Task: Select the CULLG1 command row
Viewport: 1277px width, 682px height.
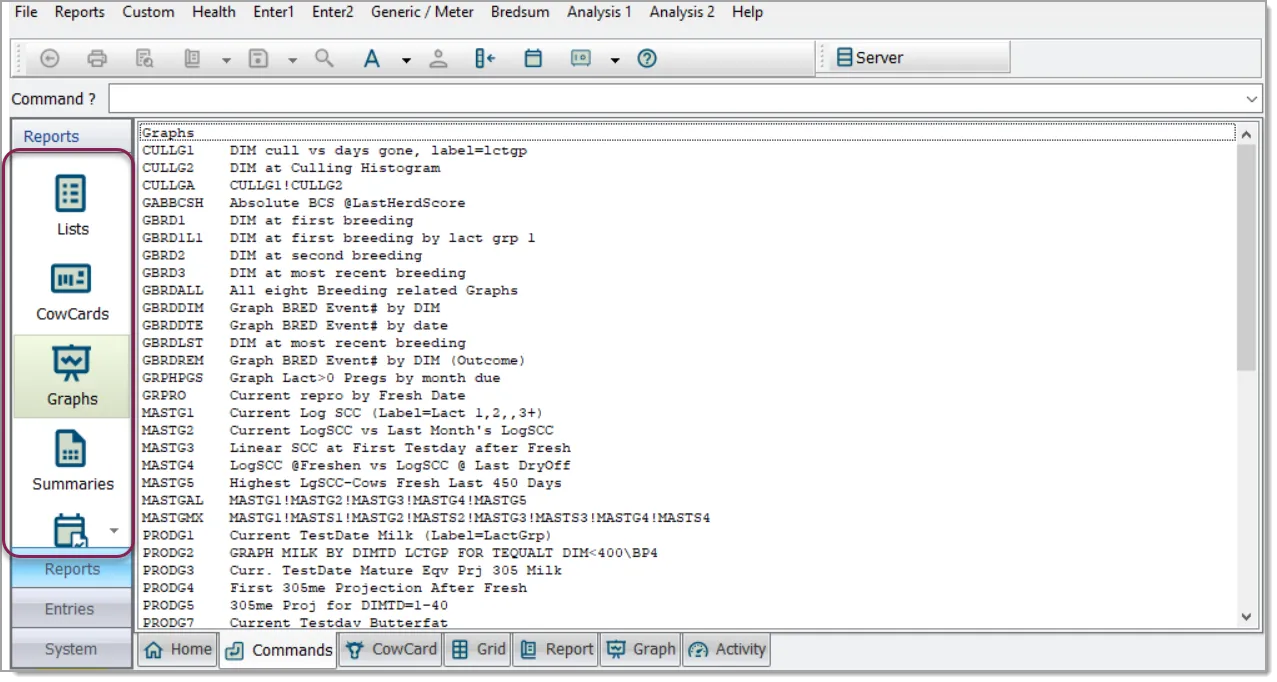Action: tap(688, 150)
